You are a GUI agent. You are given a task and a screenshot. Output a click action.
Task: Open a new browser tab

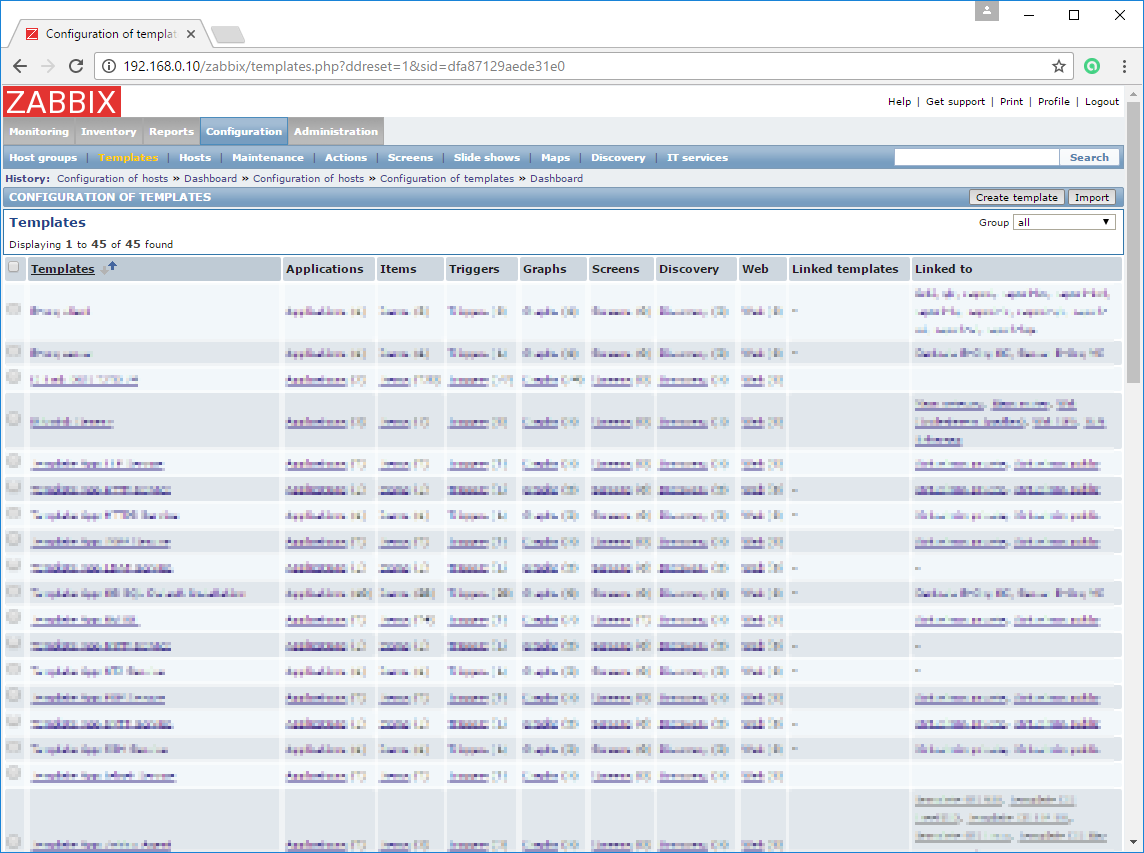228,34
